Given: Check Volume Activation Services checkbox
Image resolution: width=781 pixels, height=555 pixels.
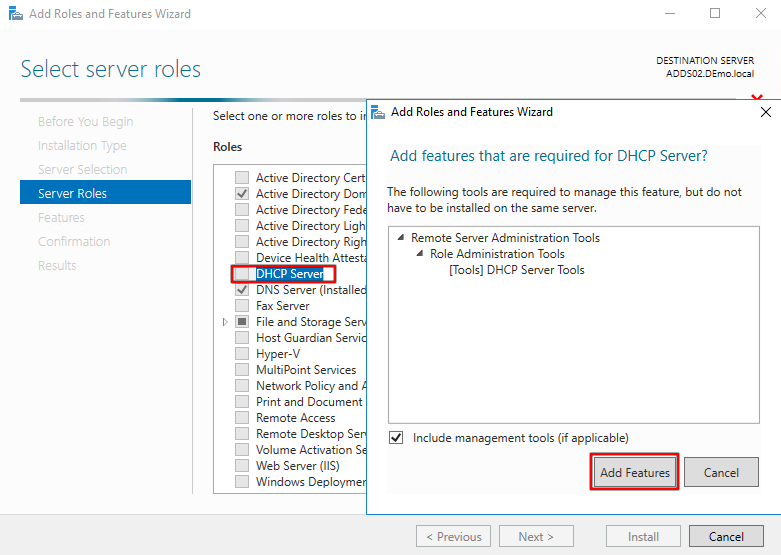Looking at the screenshot, I should click(242, 449).
